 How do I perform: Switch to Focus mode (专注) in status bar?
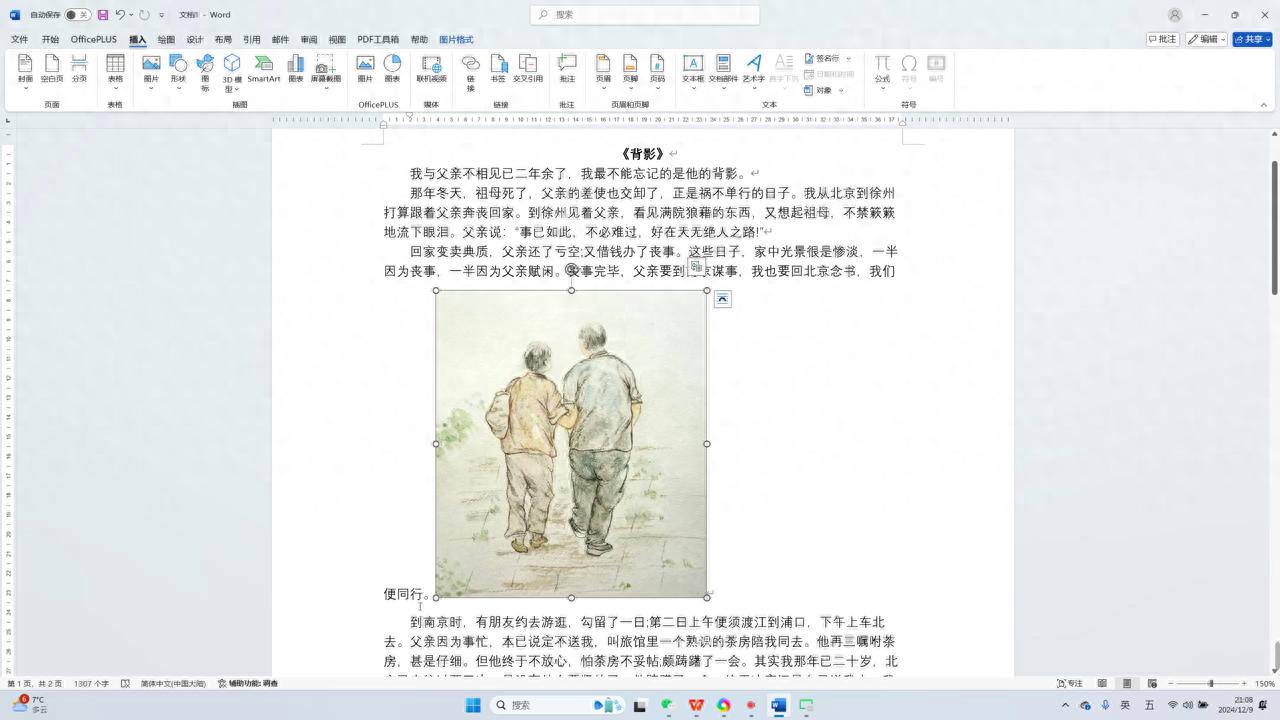coord(1070,683)
